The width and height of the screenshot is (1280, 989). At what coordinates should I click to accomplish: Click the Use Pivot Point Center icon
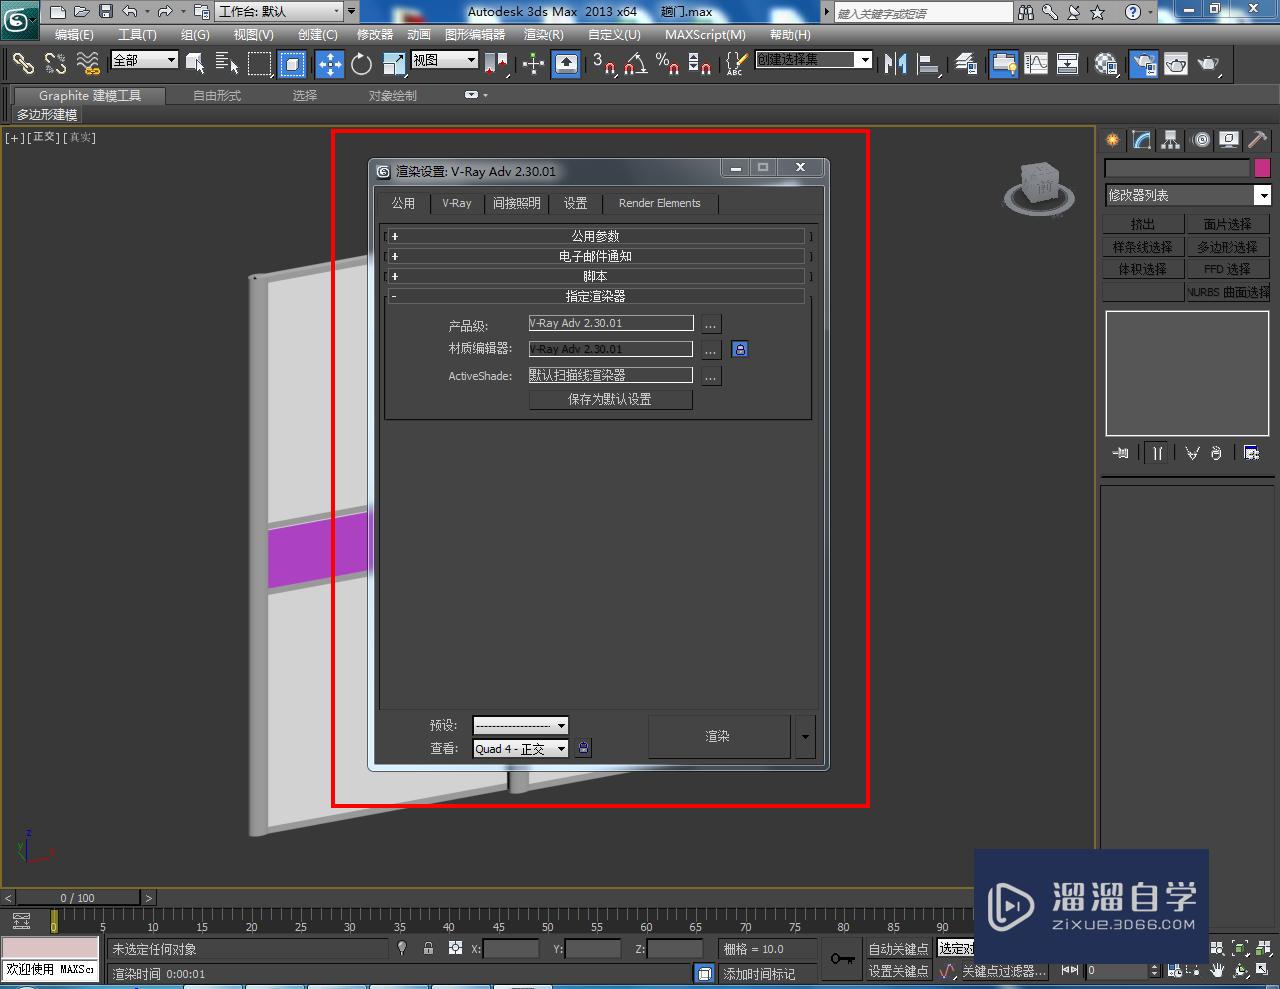[496, 64]
